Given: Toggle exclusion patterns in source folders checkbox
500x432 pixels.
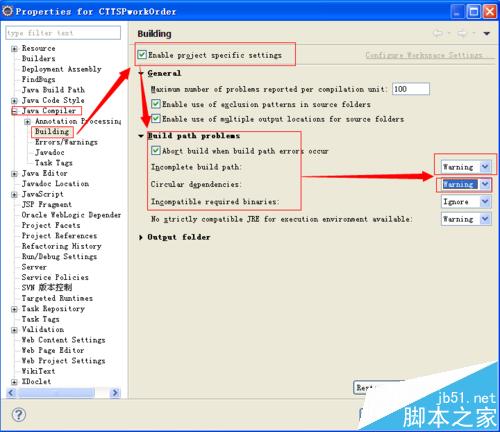Looking at the screenshot, I should (156, 104).
